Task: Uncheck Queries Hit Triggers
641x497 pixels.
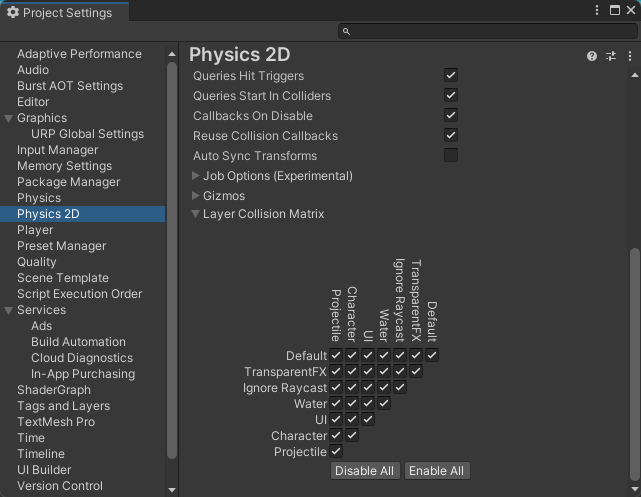Action: tap(451, 75)
